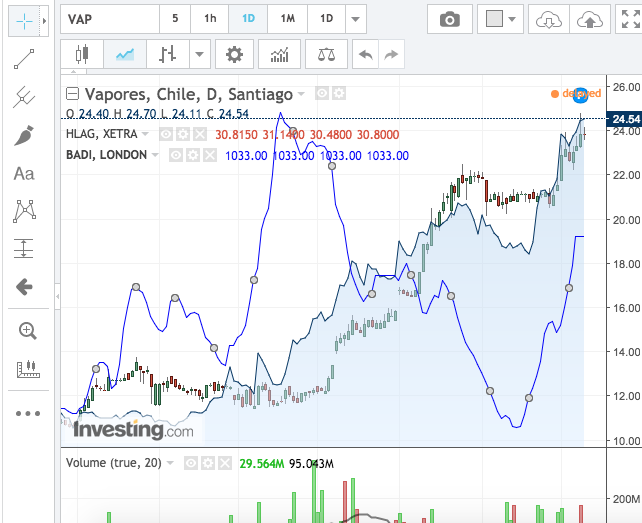Open the interval dropdown arrow
642x523 pixels.
pos(356,19)
